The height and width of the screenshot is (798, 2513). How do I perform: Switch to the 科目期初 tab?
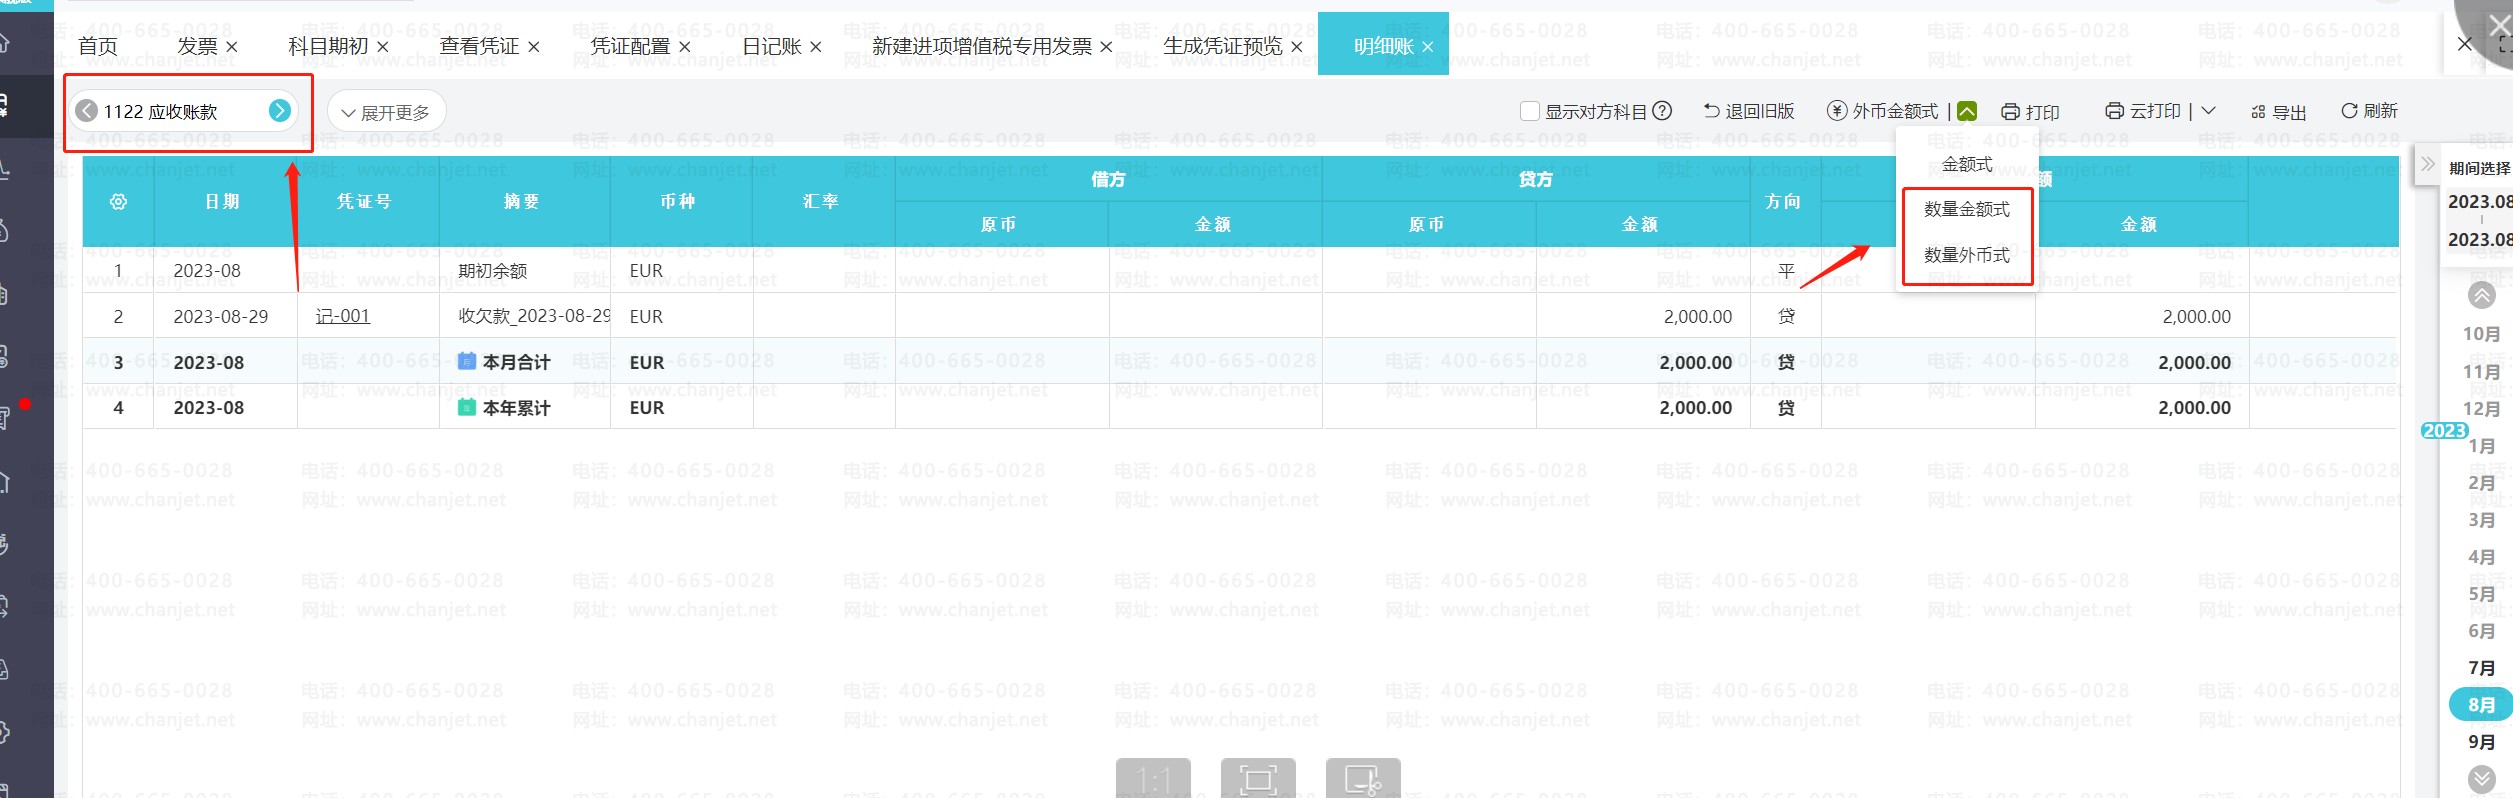[328, 46]
